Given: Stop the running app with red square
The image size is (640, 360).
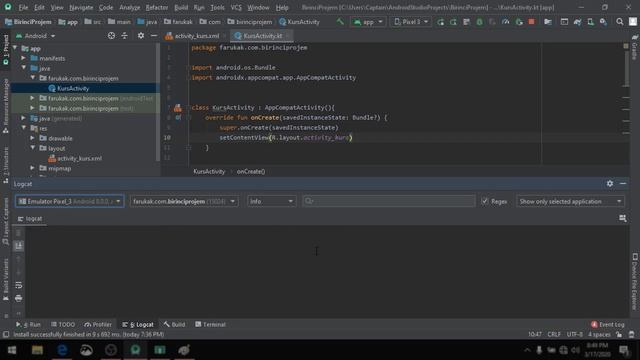Looking at the screenshot, I should tap(531, 22).
